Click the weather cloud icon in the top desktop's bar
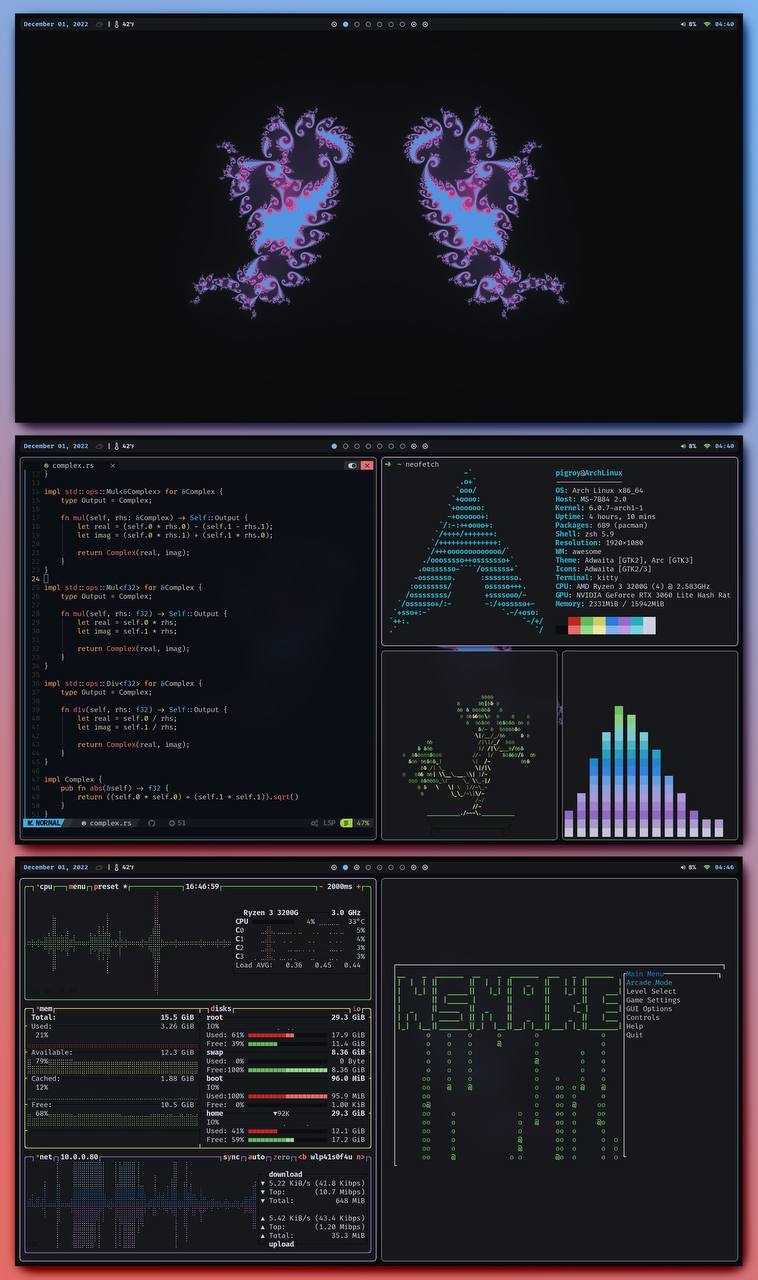 pos(99,24)
